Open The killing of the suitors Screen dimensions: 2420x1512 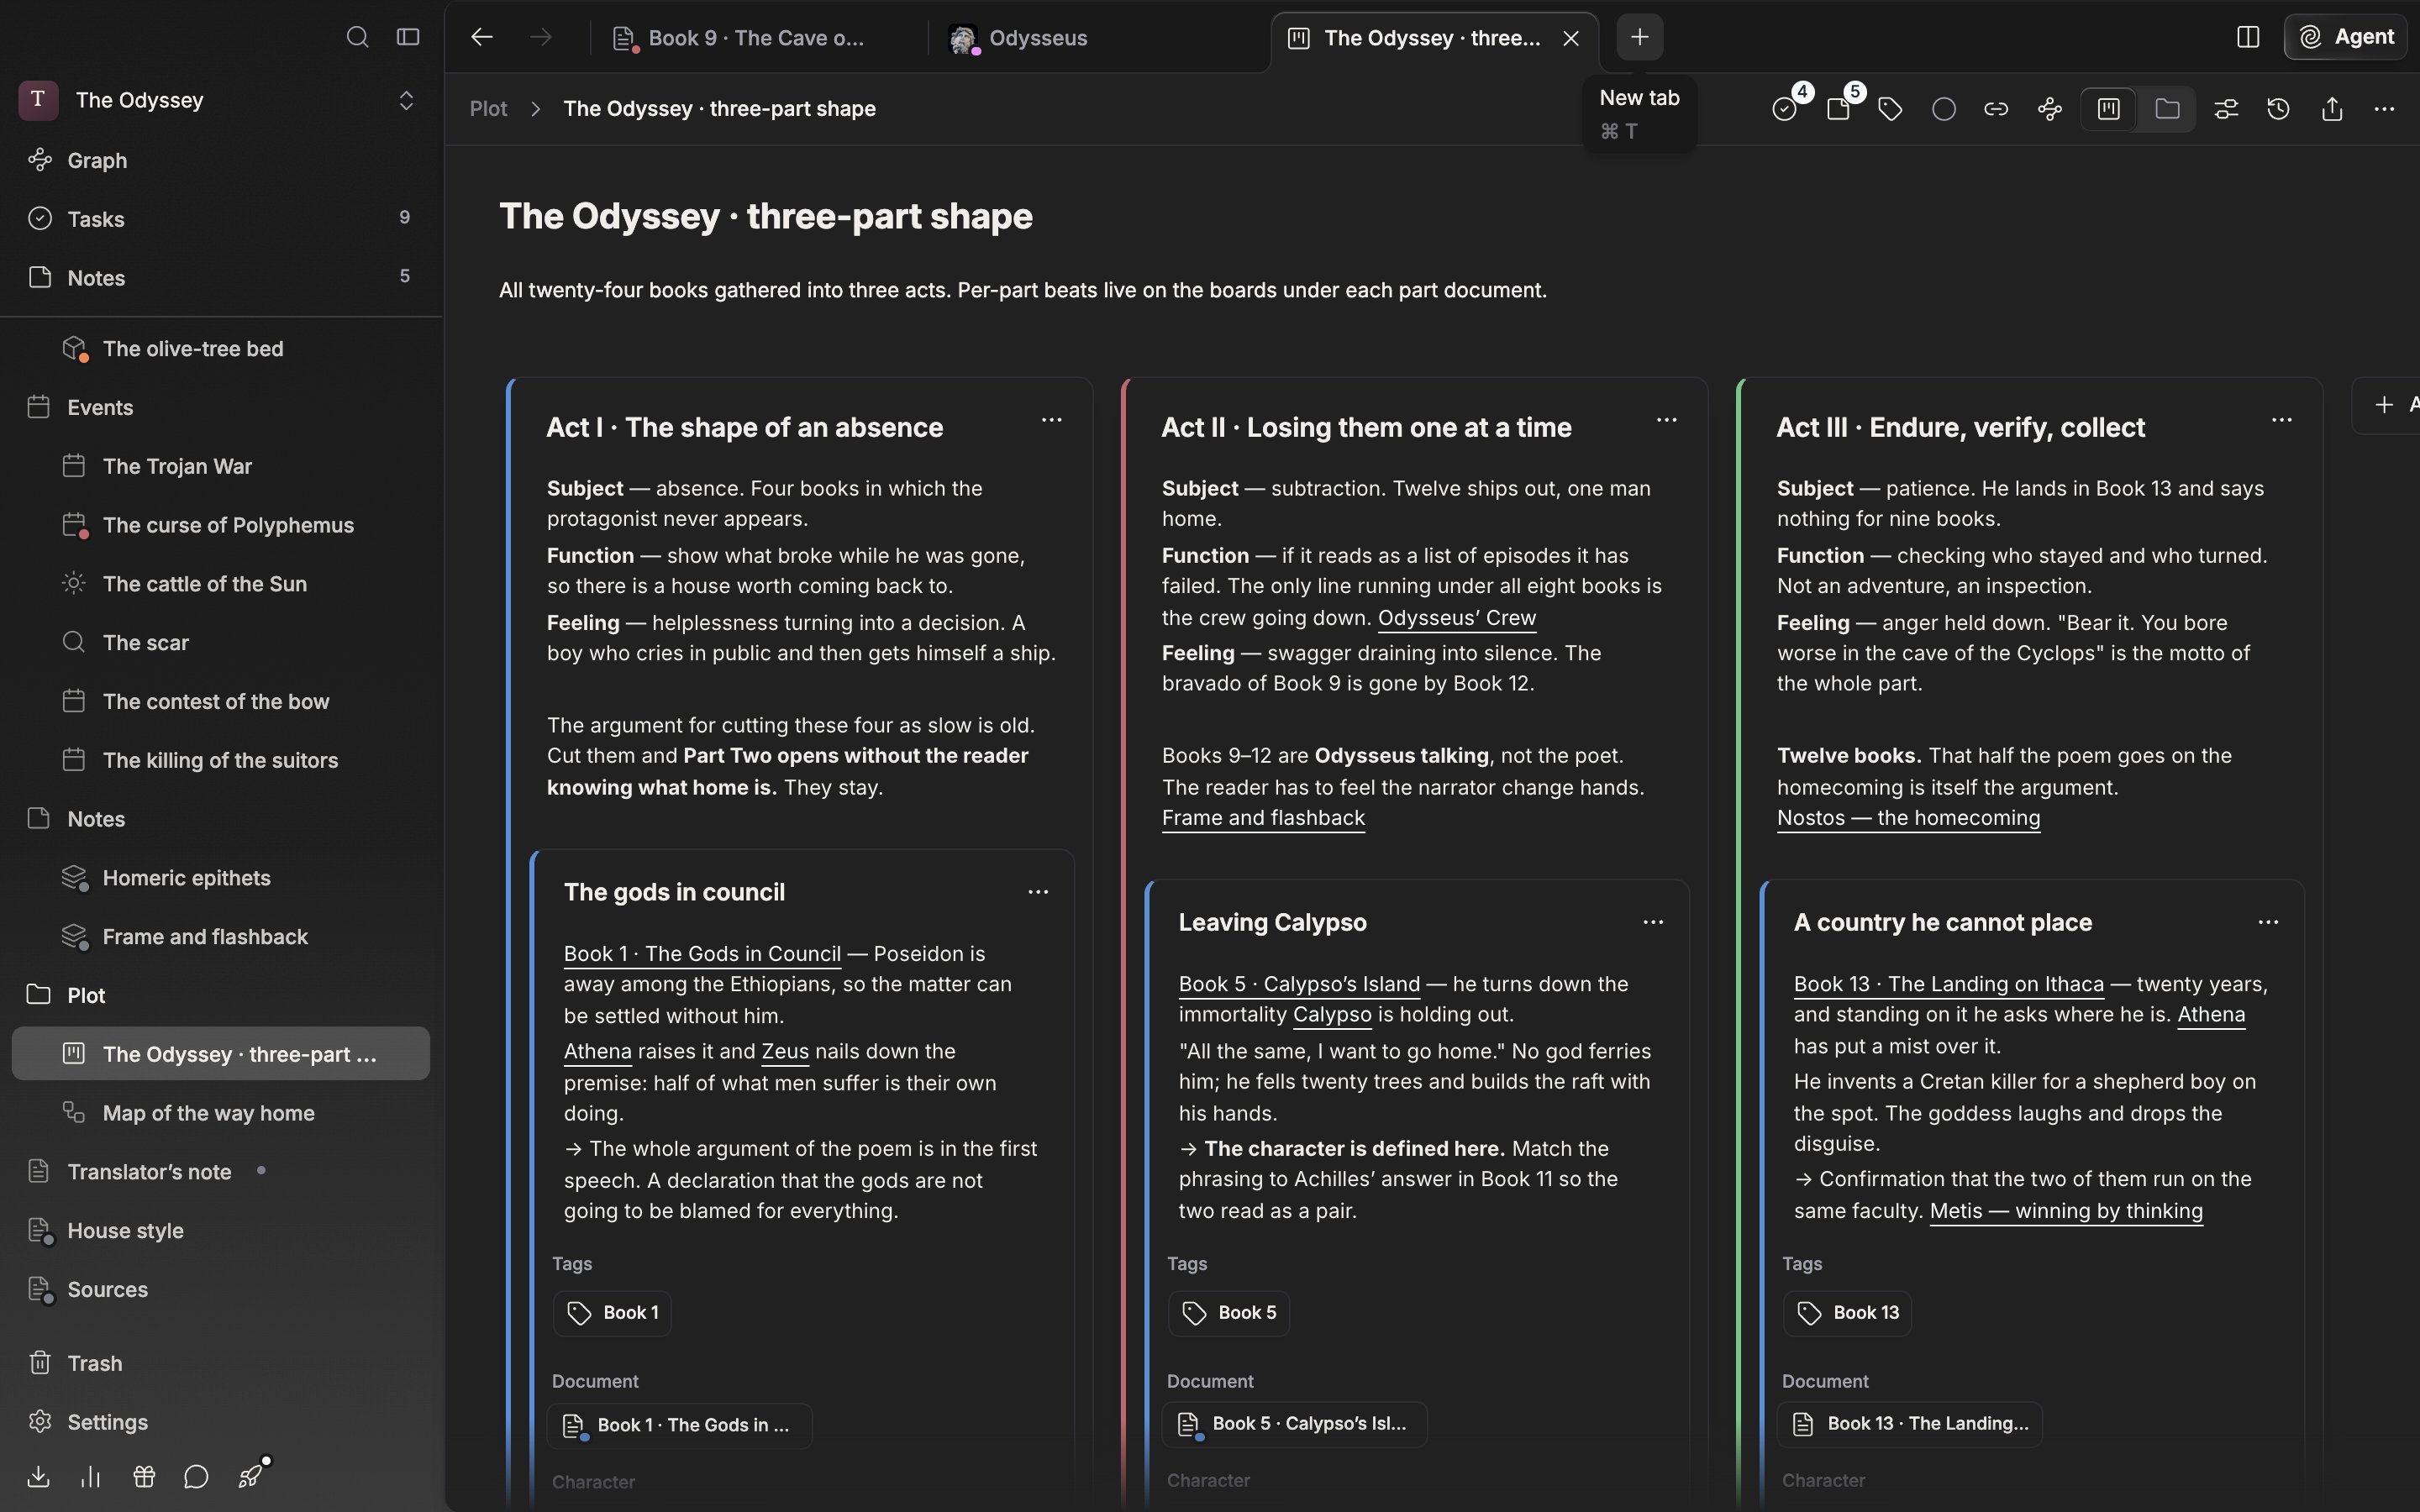point(221,760)
